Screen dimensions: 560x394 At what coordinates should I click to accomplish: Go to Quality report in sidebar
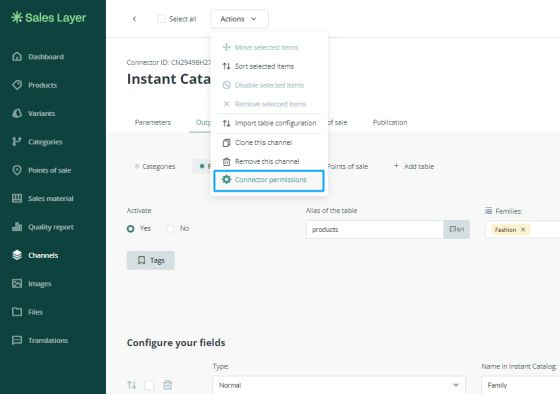(x=51, y=227)
